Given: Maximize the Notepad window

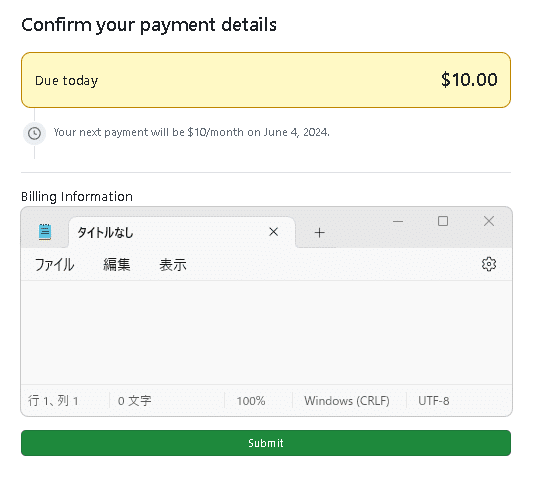Looking at the screenshot, I should click(443, 221).
